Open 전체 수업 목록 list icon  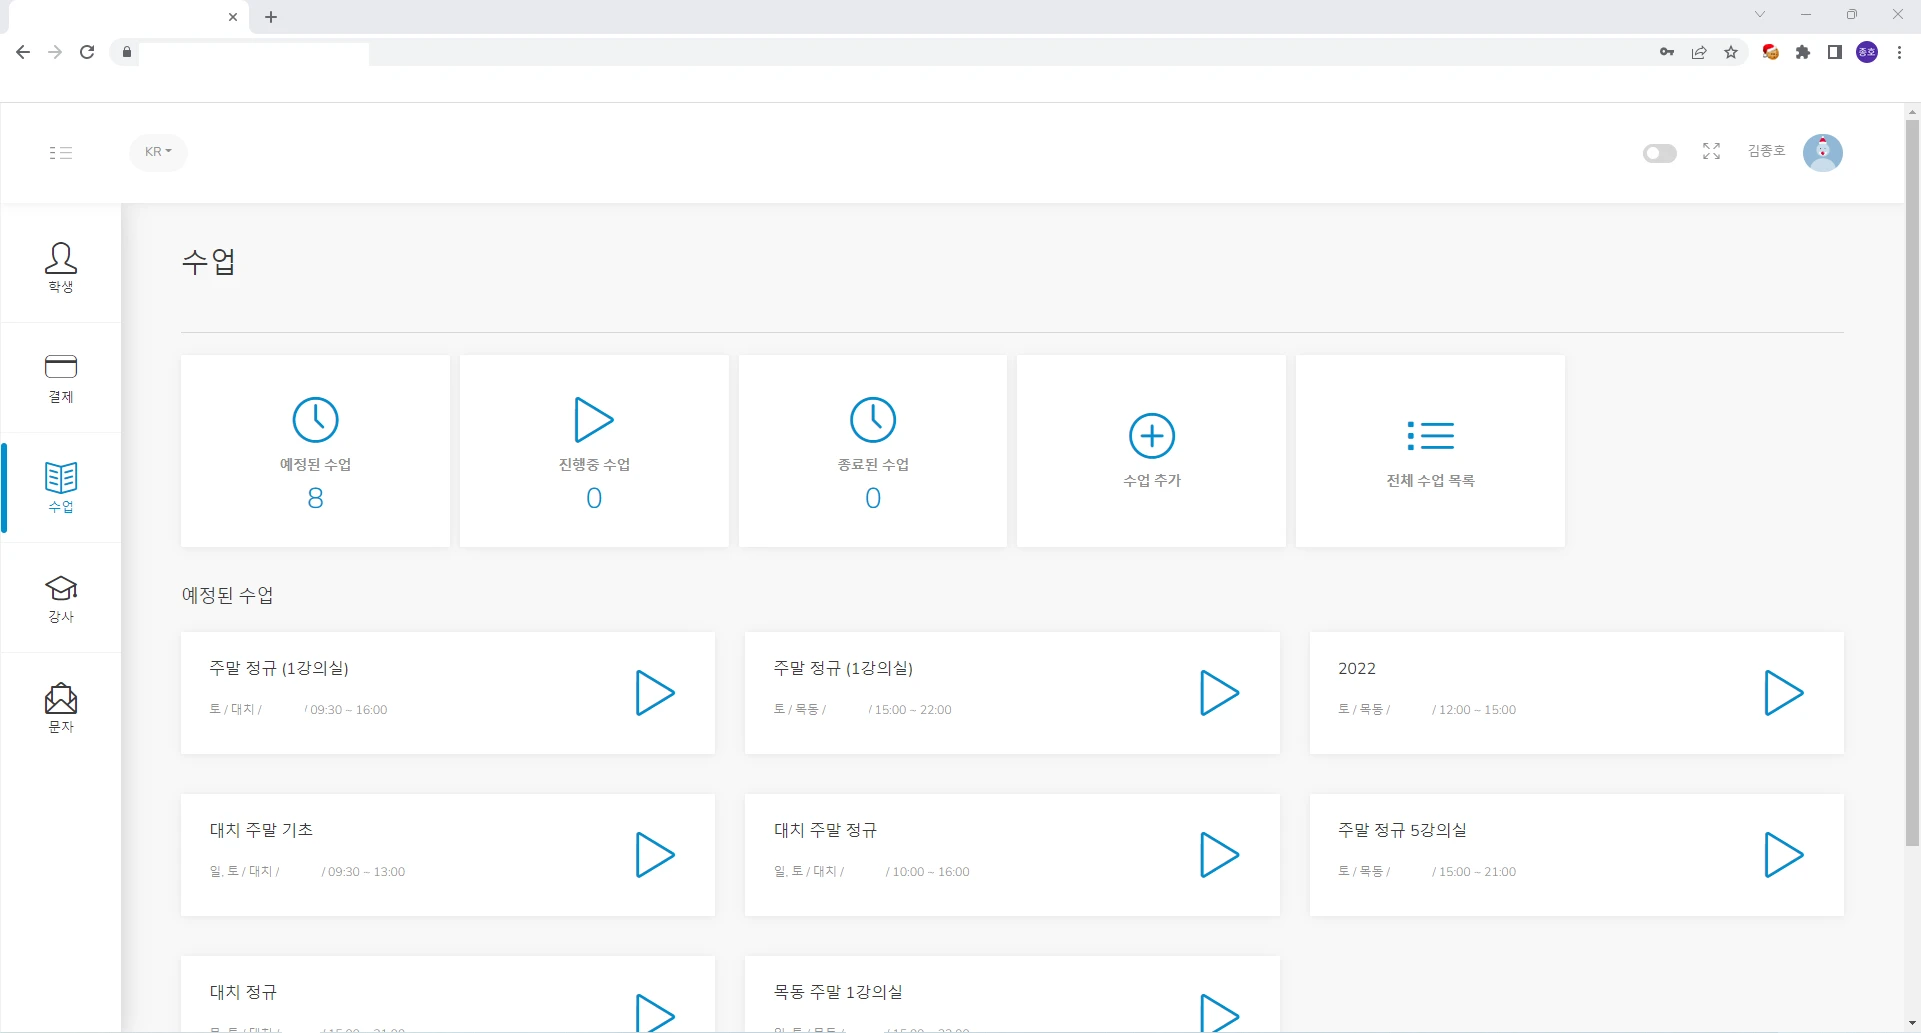click(1430, 436)
